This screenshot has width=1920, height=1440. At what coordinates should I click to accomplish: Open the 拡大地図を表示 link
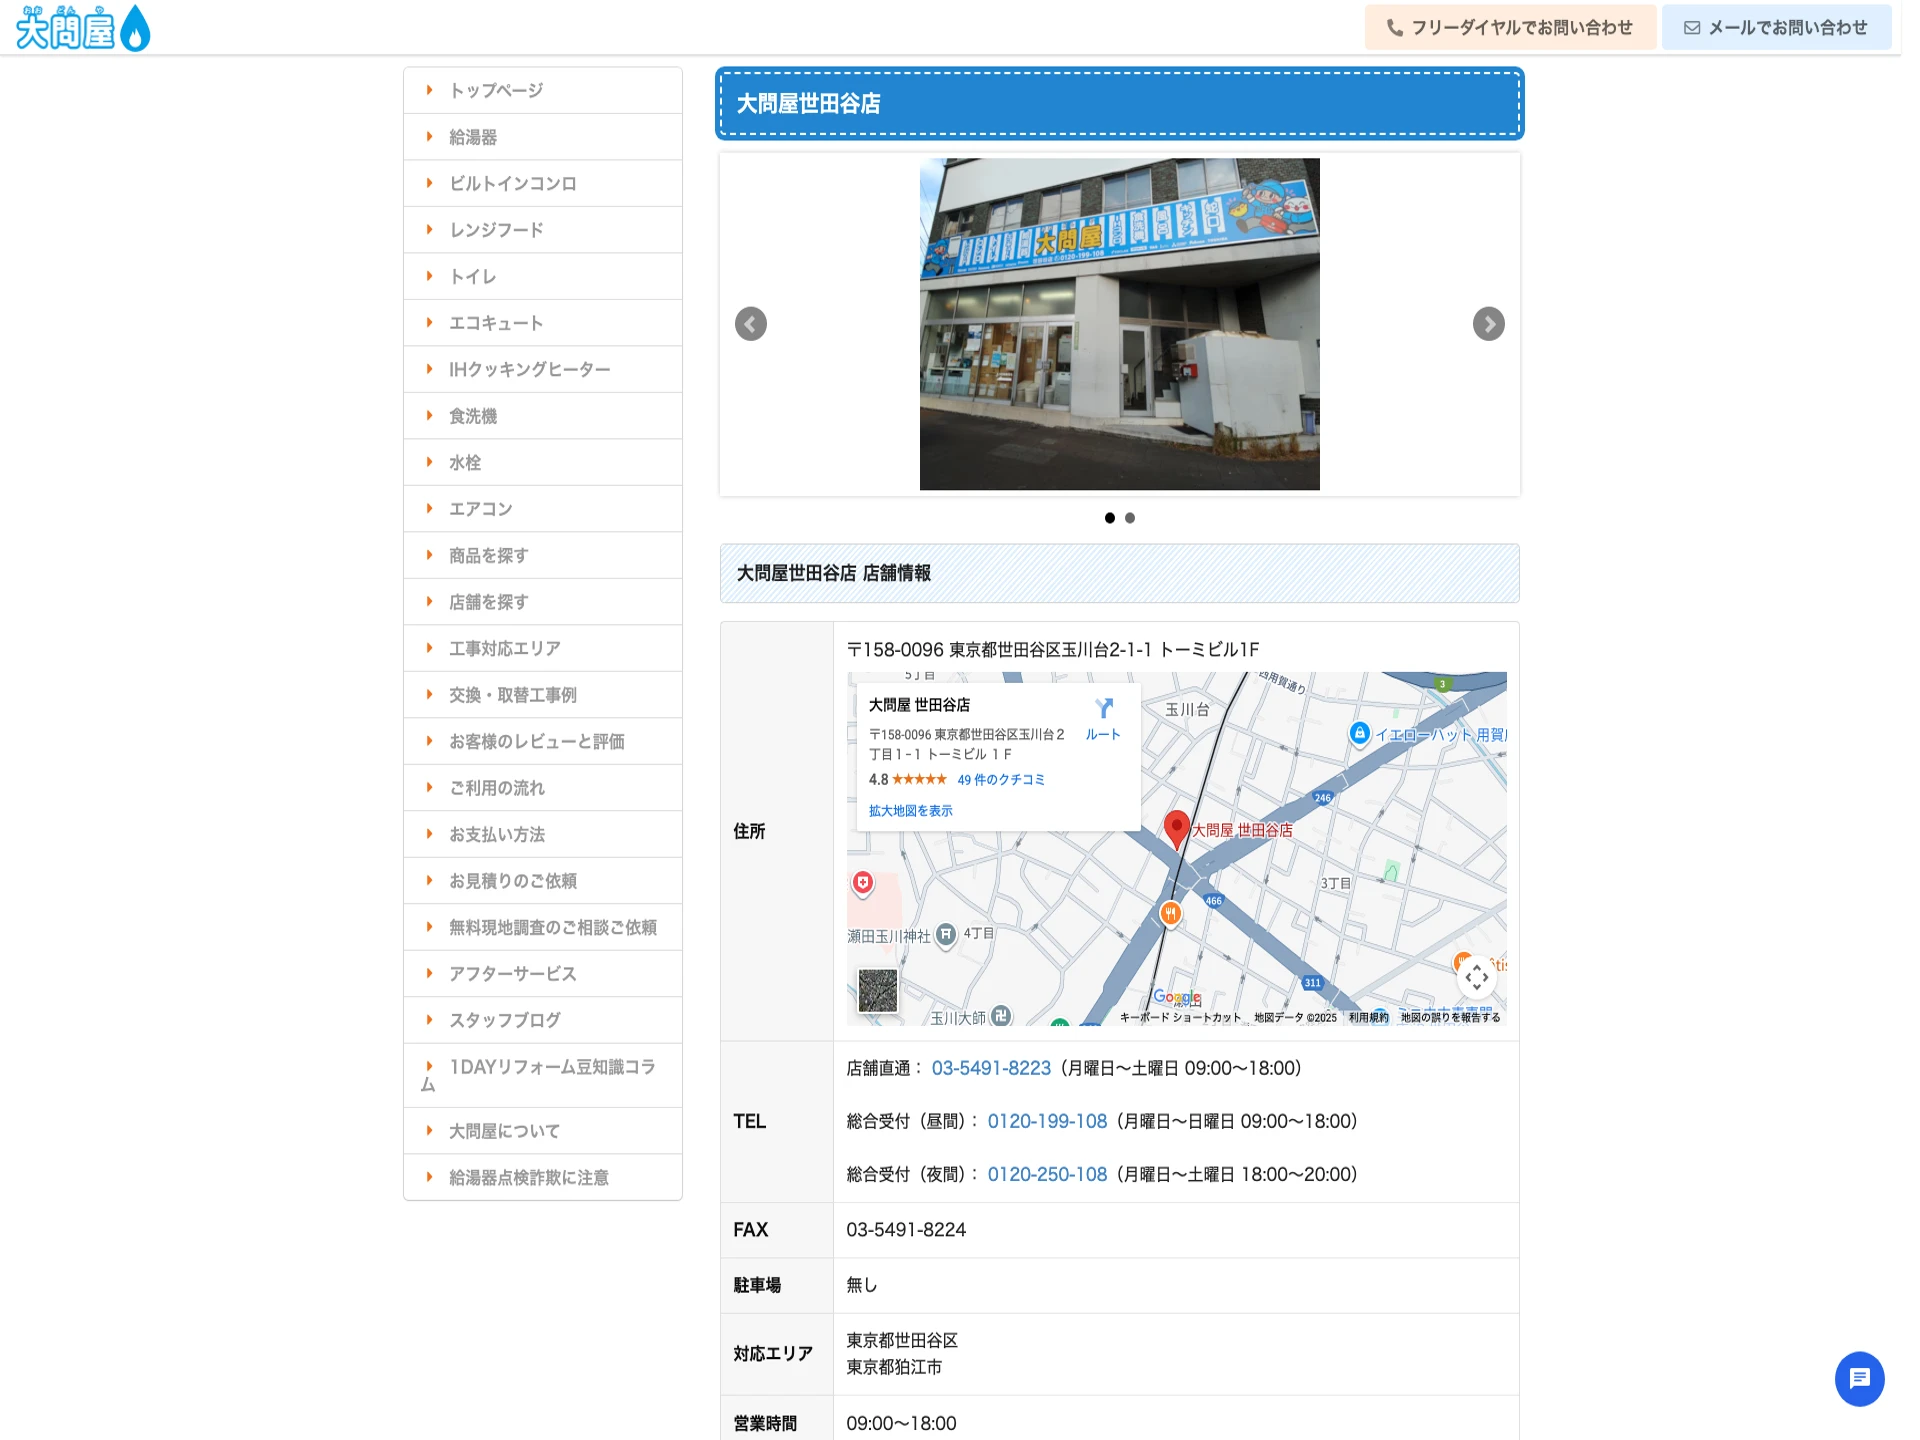pyautogui.click(x=909, y=810)
